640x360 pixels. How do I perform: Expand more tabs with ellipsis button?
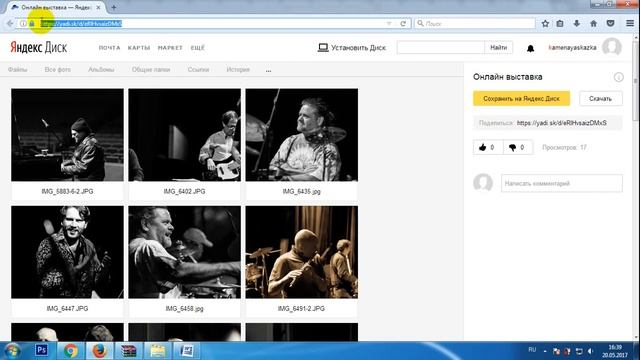(268, 71)
